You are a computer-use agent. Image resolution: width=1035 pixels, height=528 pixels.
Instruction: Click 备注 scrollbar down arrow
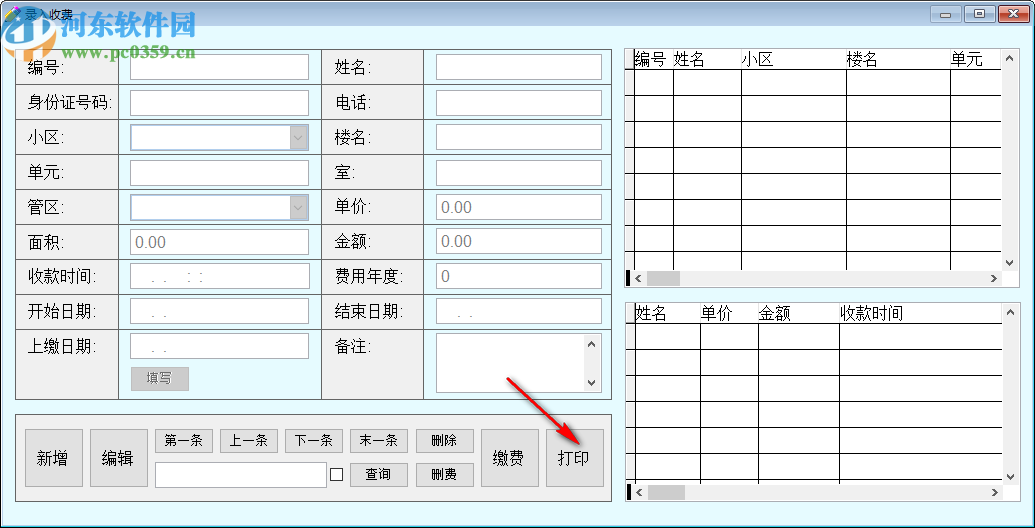[x=591, y=383]
